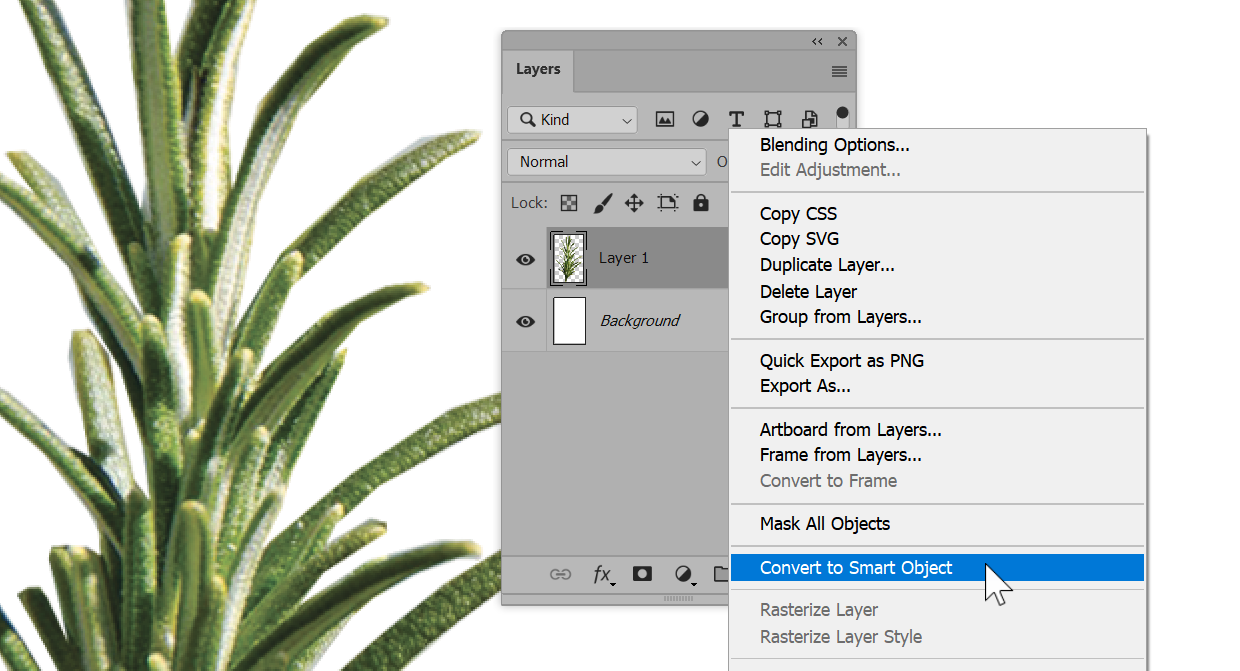
Task: Open Layers panel menu icon
Action: coord(839,71)
